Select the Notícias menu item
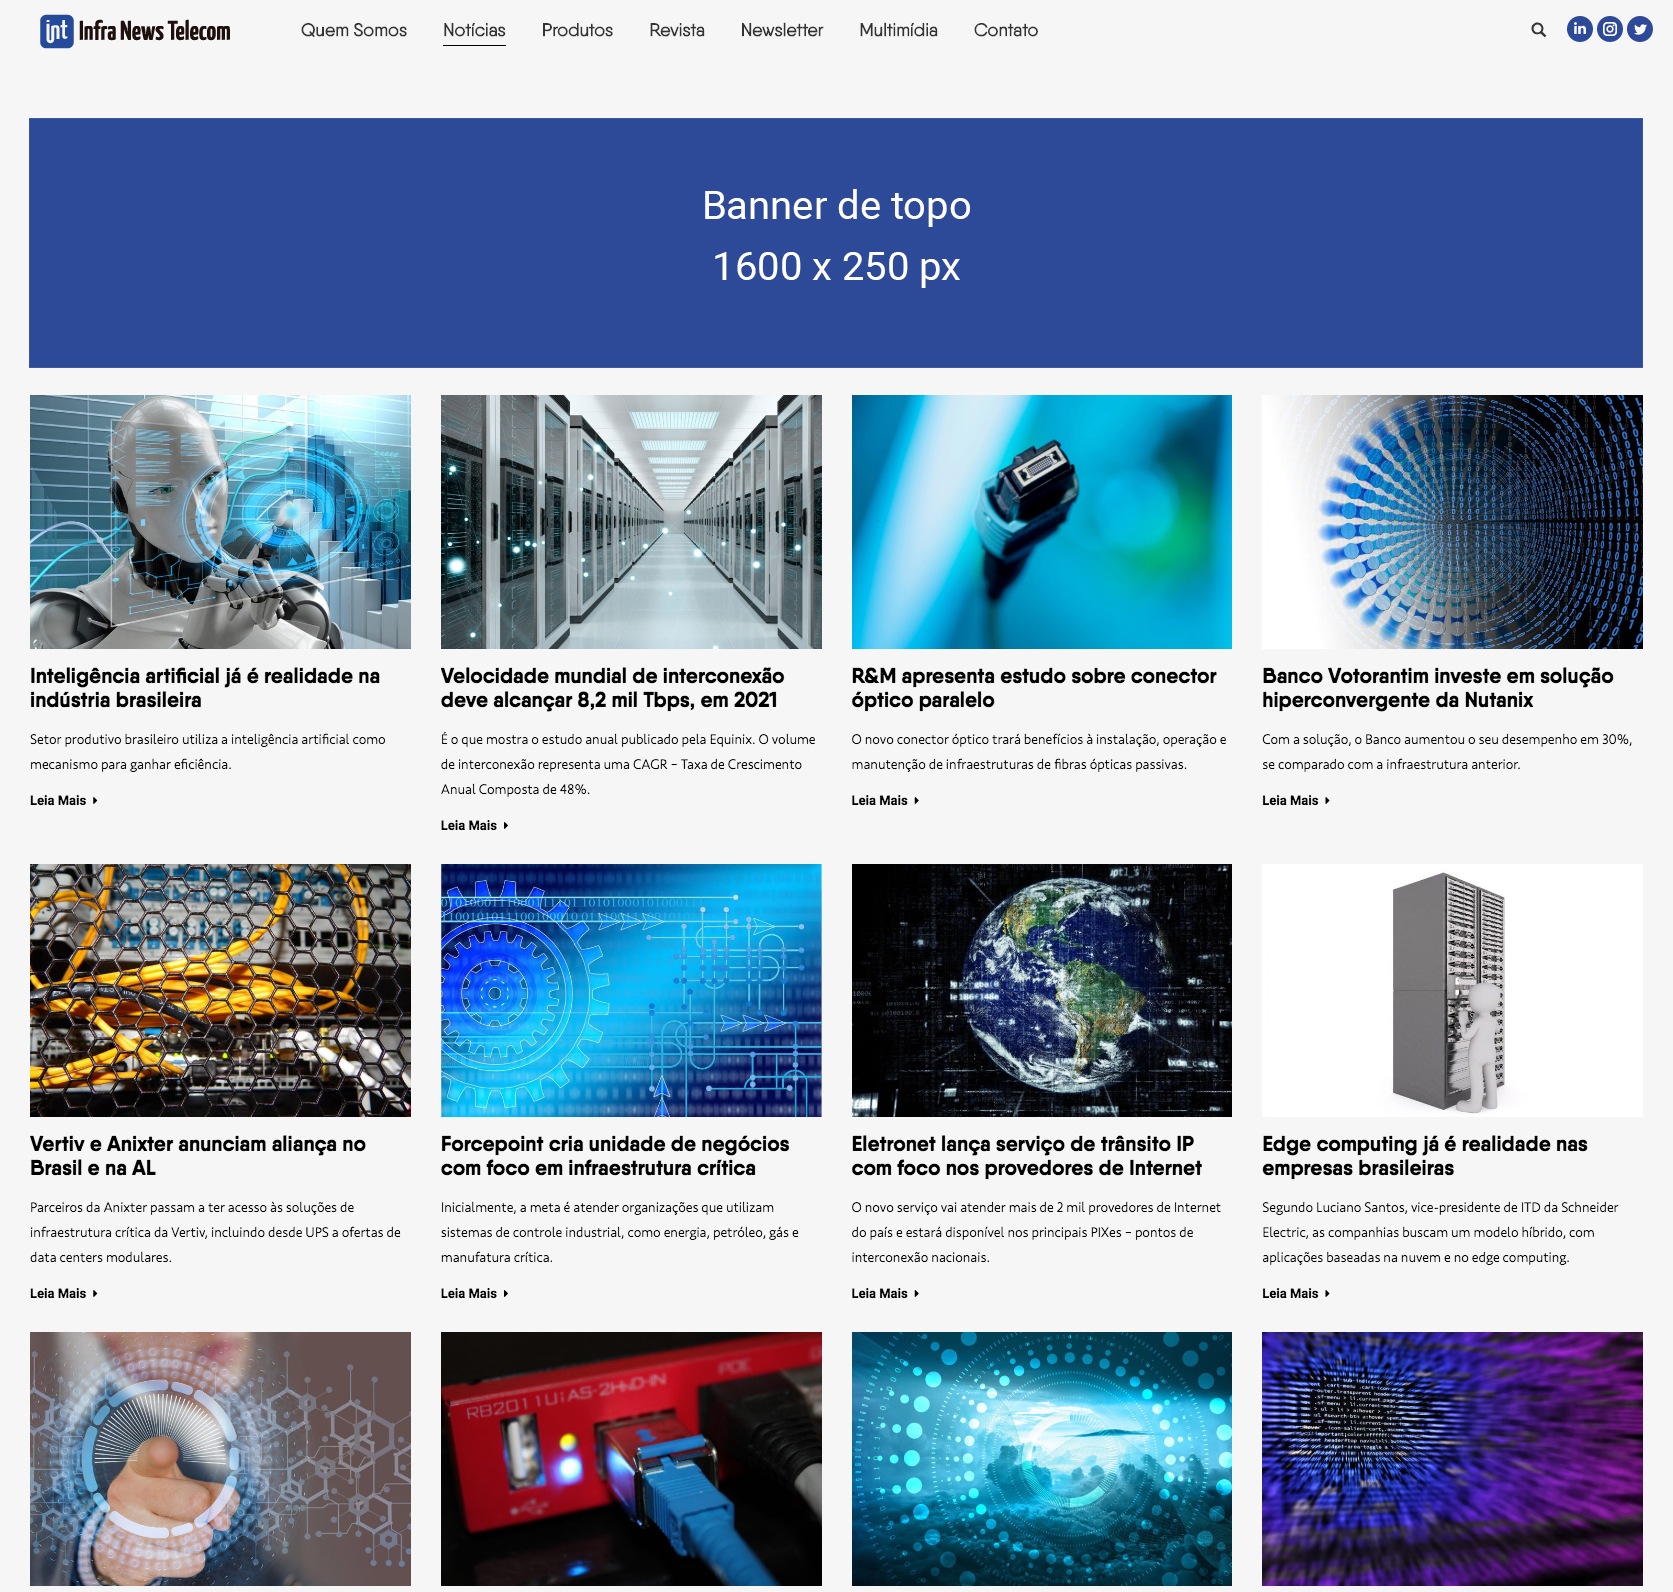 tap(474, 30)
